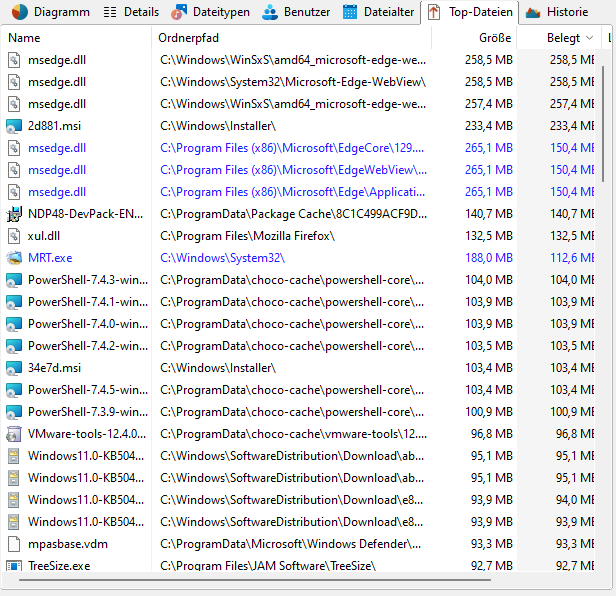Screen dimensions: 616x596
Task: Click the PowerShell-7.4.0 installer icon
Action: [x=14, y=324]
